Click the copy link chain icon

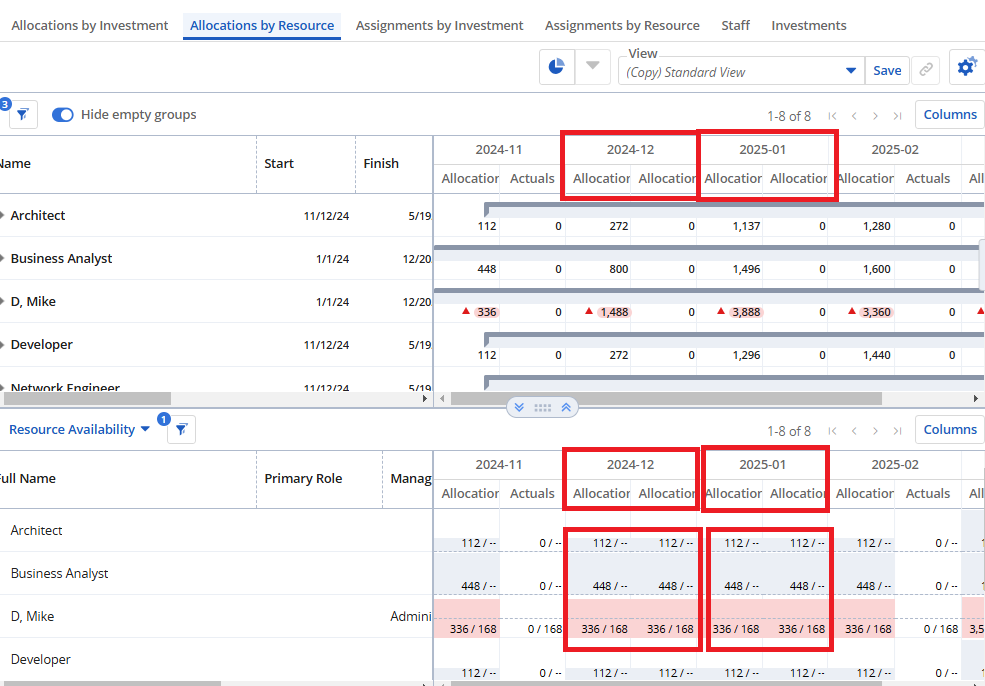pyautogui.click(x=927, y=70)
